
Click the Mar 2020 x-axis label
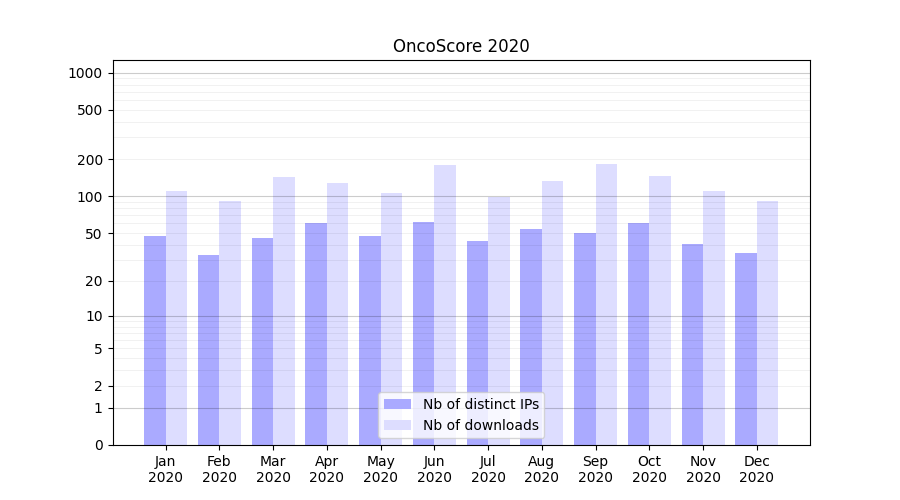(x=273, y=469)
